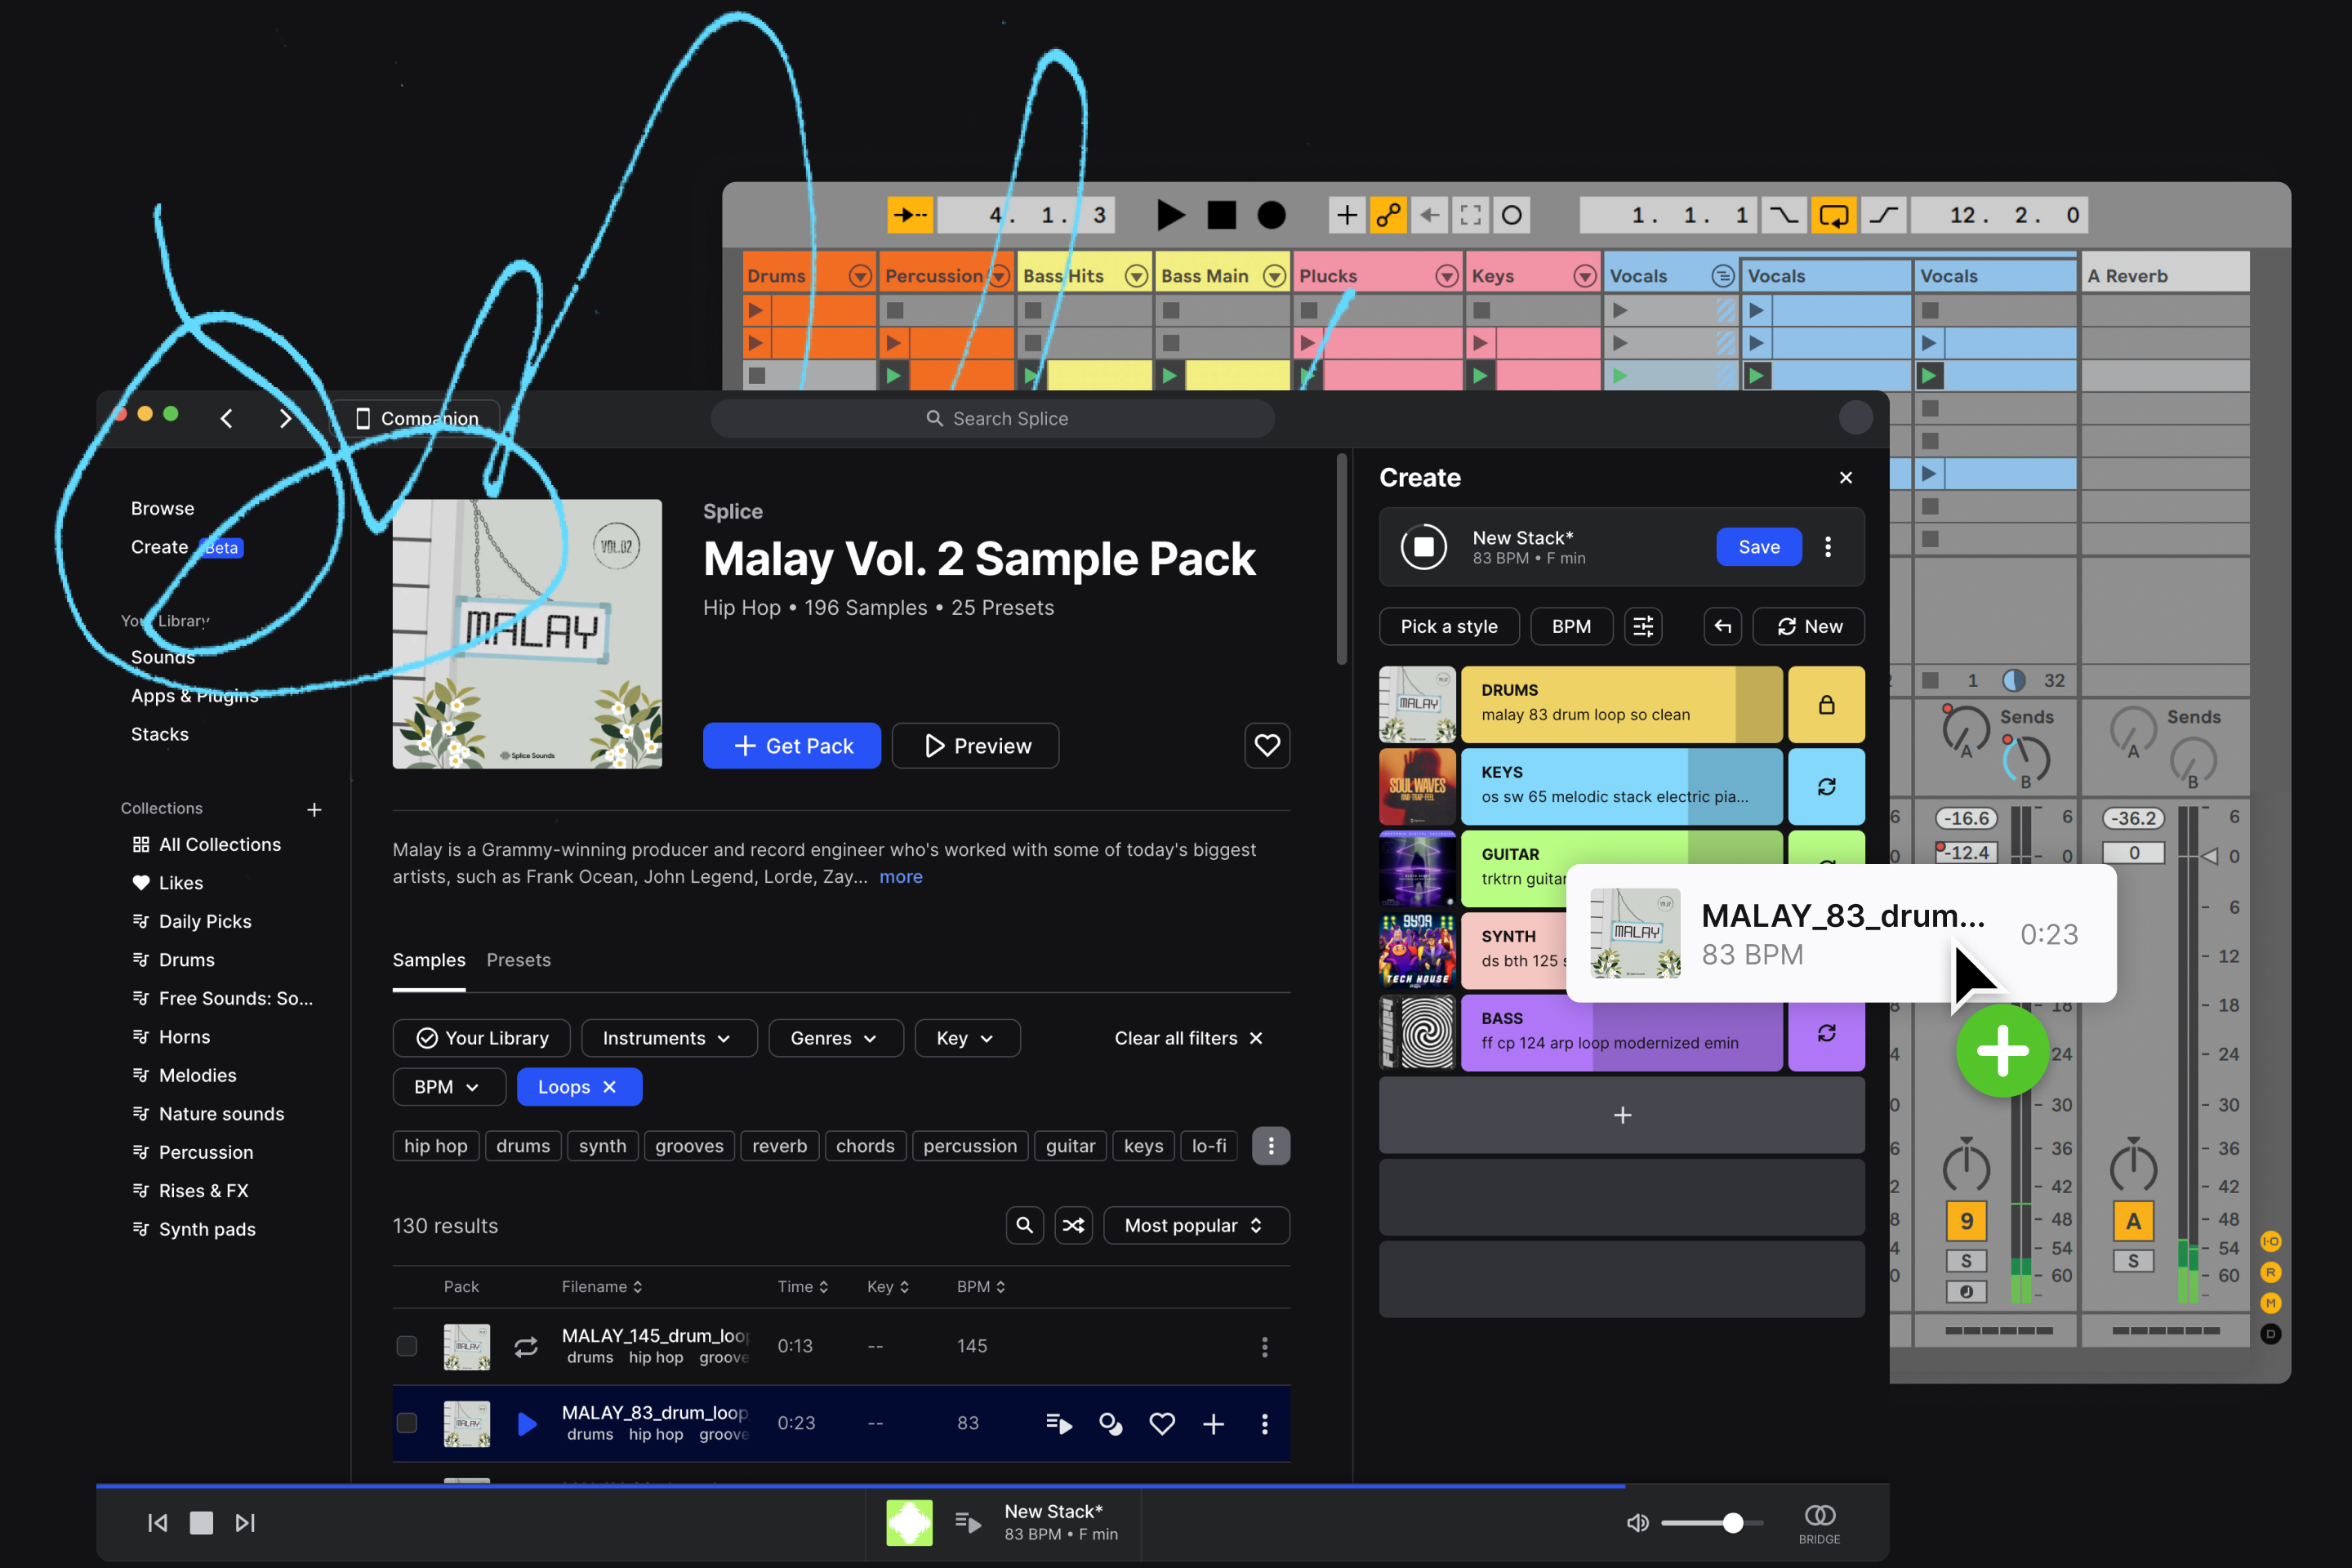Toggle the automation arm icon in Ableton toolbar
This screenshot has width=2352, height=1568.
(x=1388, y=215)
